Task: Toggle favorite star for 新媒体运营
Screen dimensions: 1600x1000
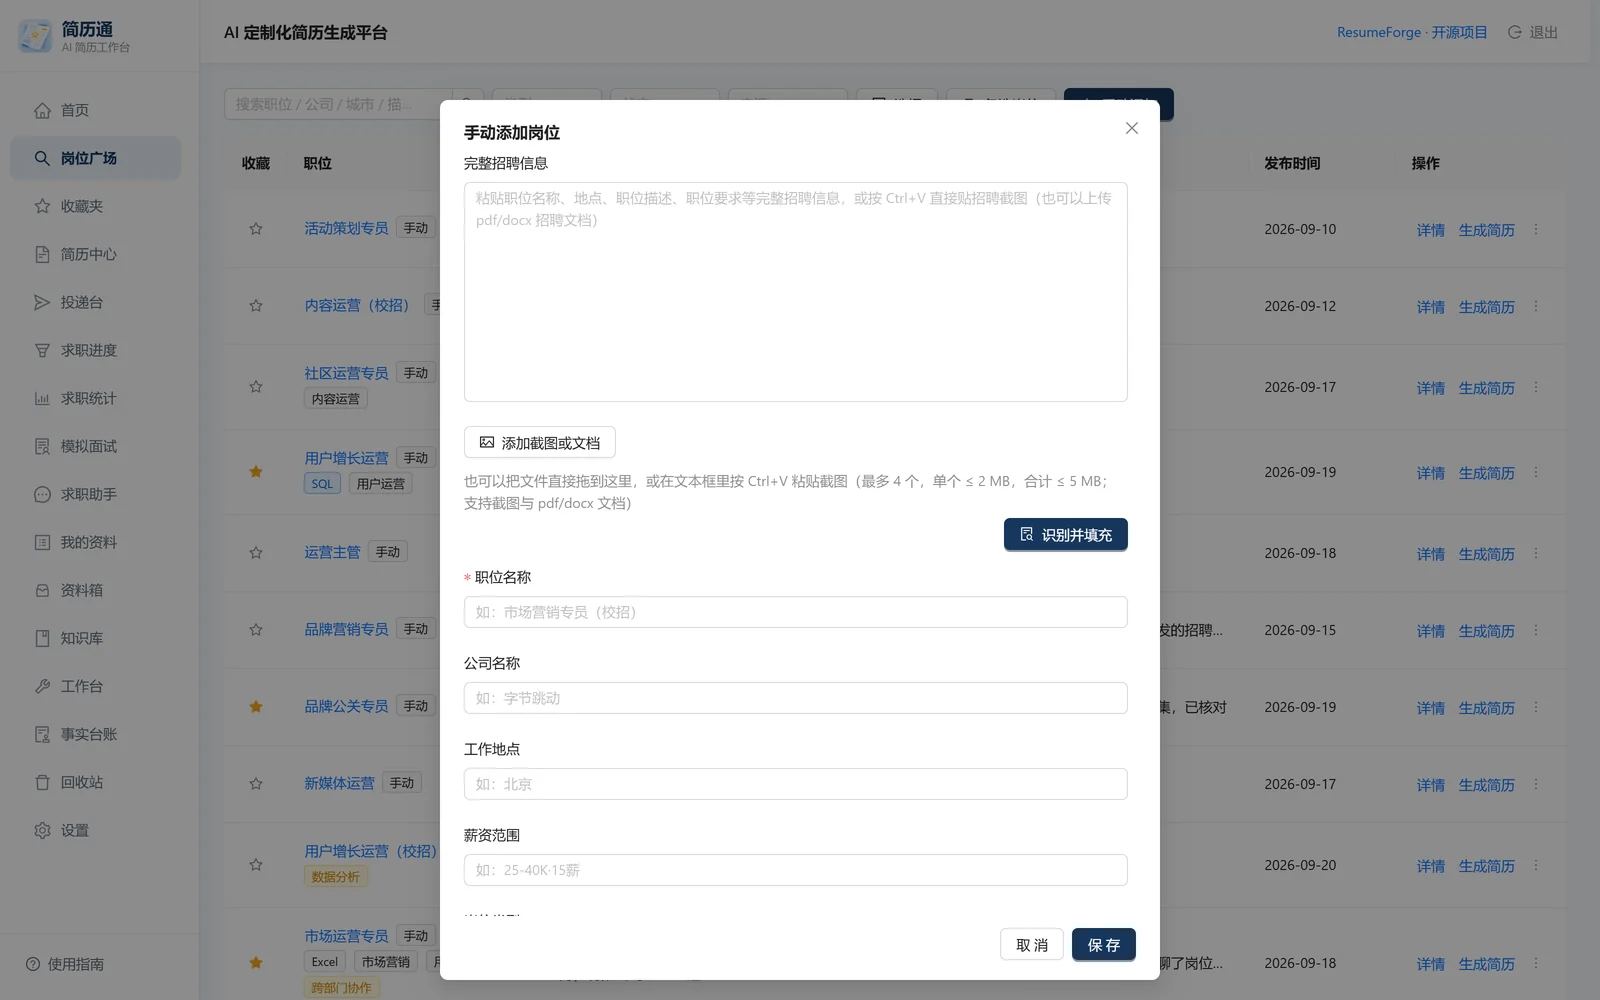Action: (256, 784)
